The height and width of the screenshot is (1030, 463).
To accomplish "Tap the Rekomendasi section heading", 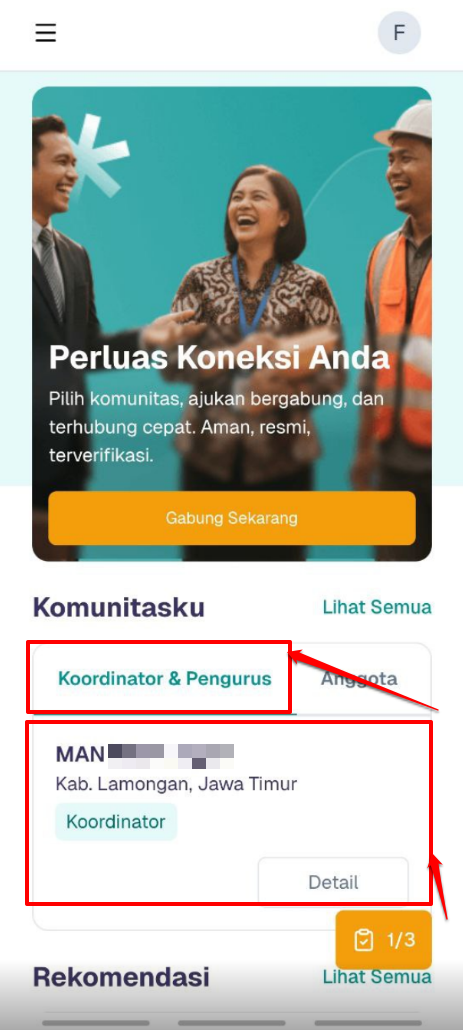I will pyautogui.click(x=121, y=977).
